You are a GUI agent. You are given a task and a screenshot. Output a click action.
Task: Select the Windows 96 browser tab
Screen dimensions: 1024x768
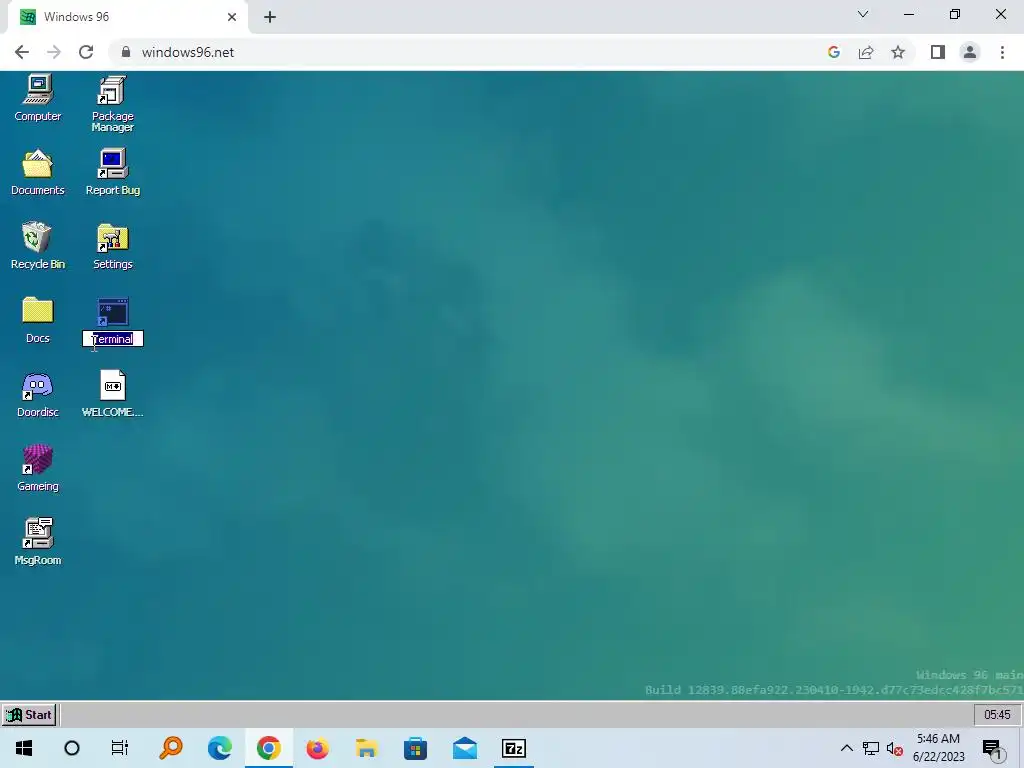click(128, 17)
